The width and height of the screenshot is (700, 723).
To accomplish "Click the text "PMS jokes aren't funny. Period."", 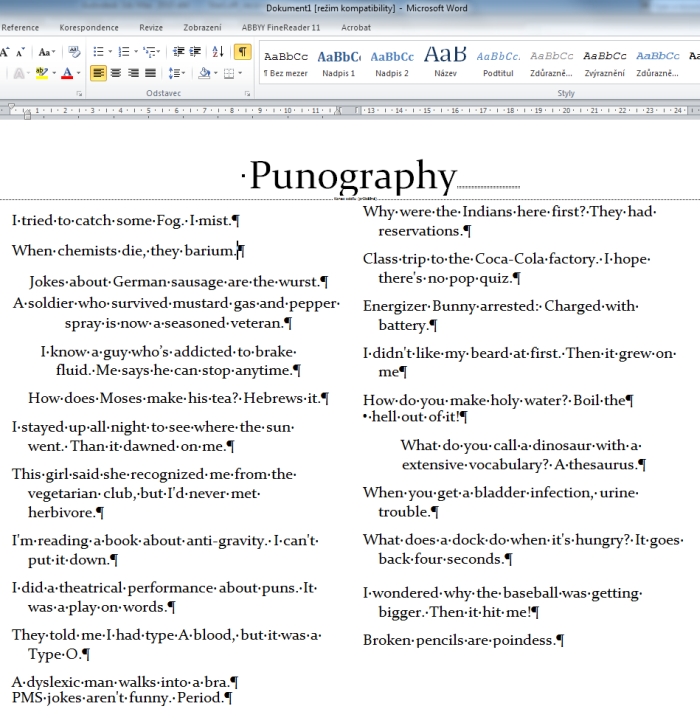I will (118, 698).
